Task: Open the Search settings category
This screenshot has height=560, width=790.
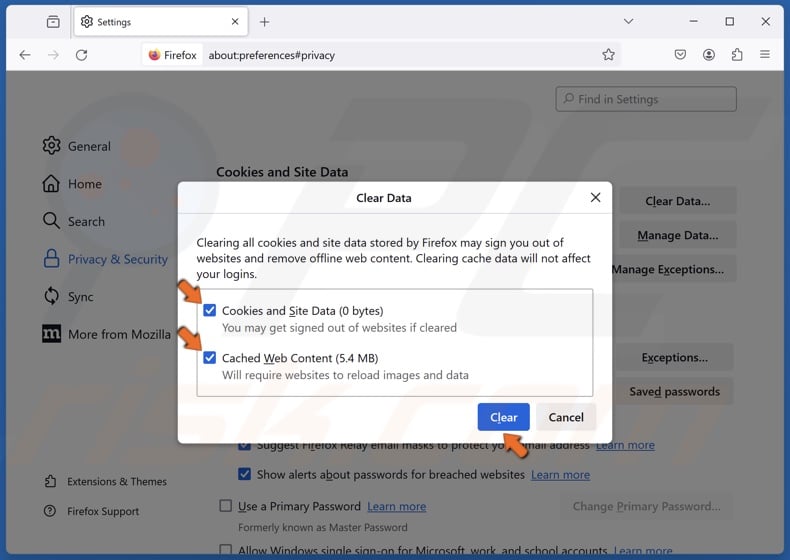Action: [74, 221]
